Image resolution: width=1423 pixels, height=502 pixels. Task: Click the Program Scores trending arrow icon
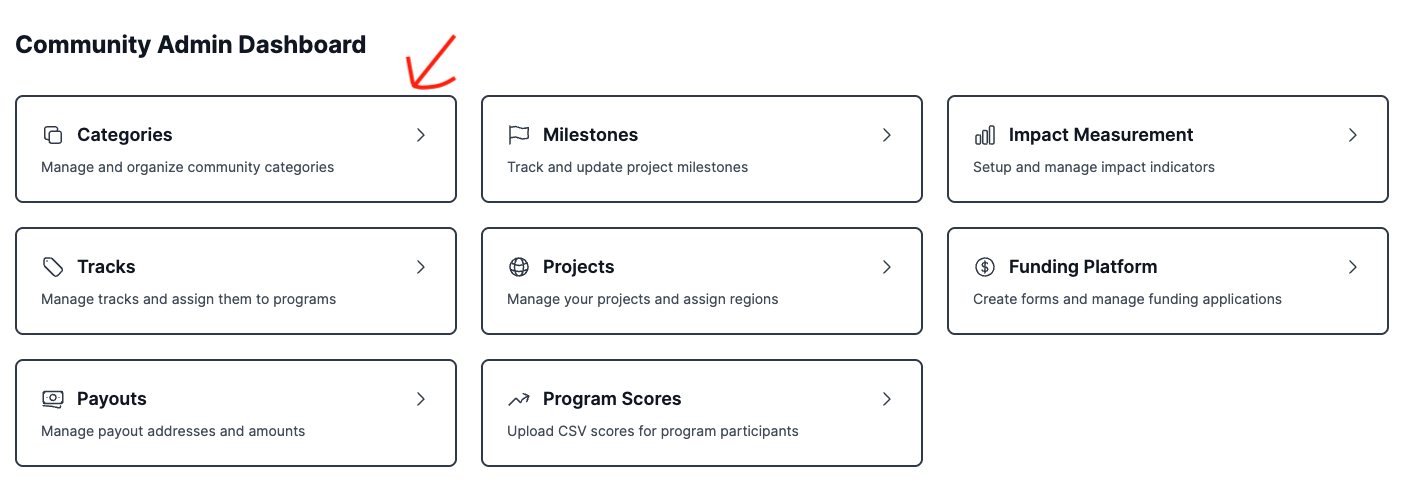(519, 399)
